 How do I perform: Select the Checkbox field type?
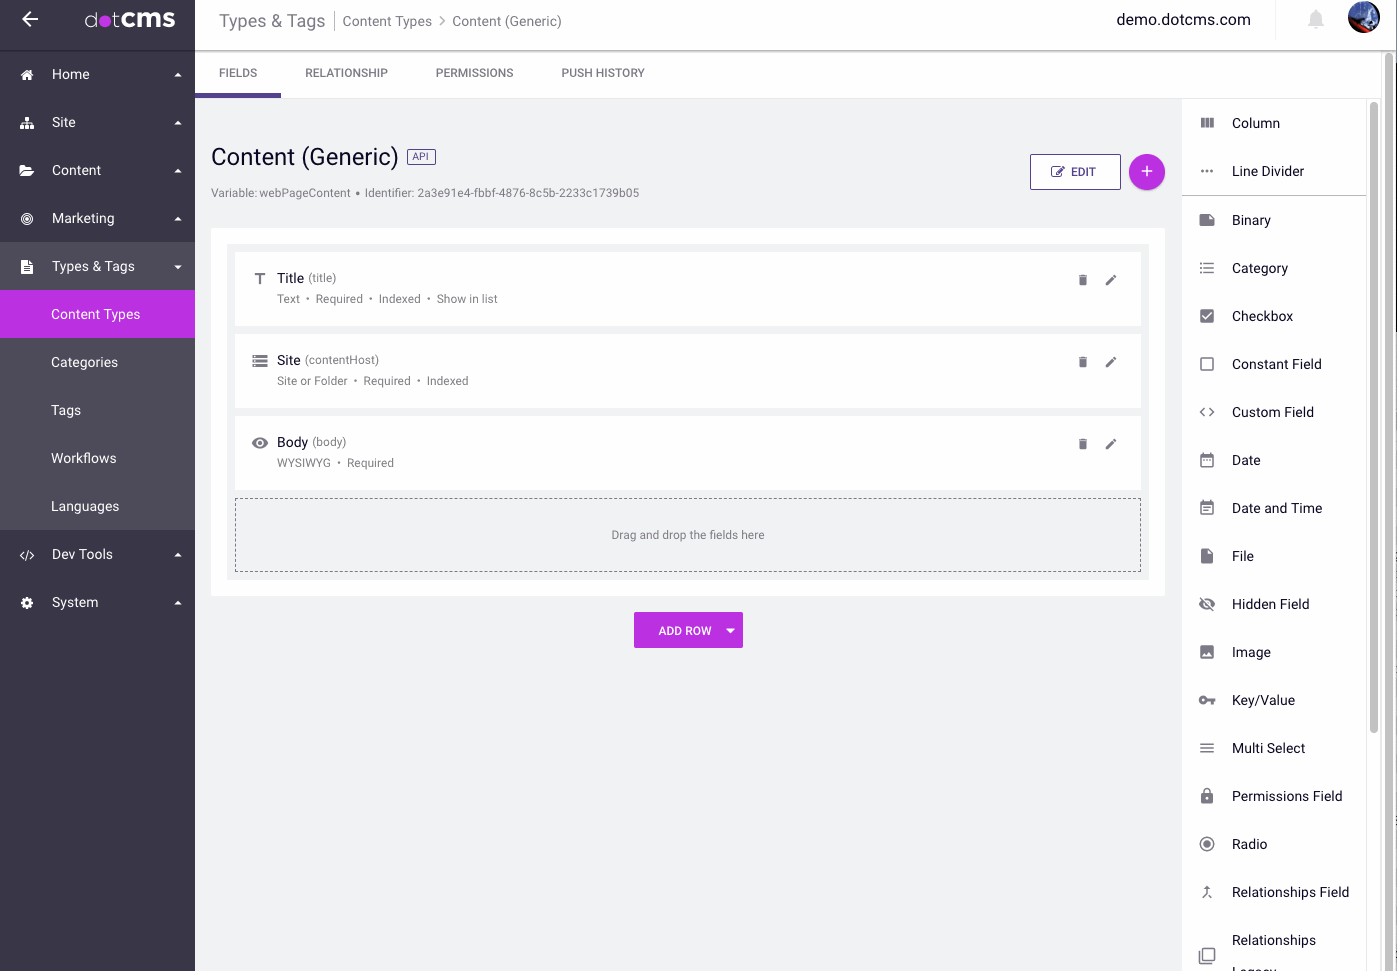[x=1262, y=316]
